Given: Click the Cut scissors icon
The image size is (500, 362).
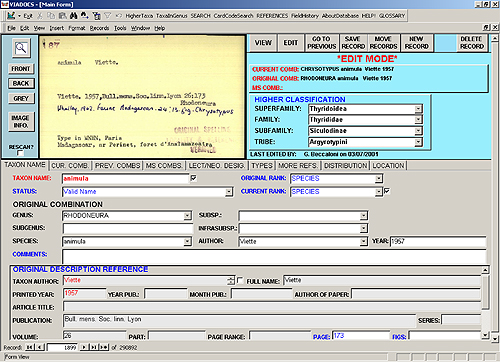Looking at the screenshot, I should pyautogui.click(x=40, y=16).
